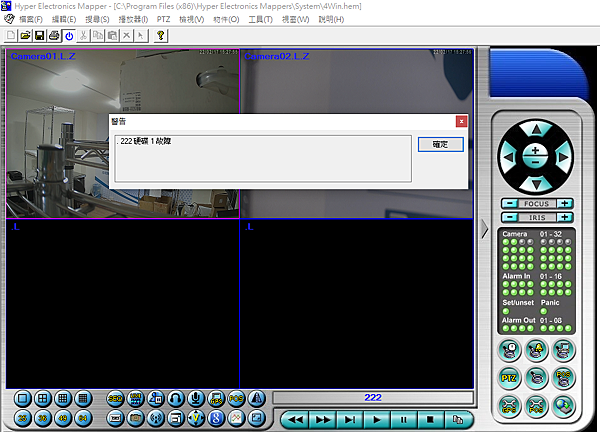Image resolution: width=600 pixels, height=432 pixels.
Task: Collapse side panel with arrow chevron
Action: [485, 229]
